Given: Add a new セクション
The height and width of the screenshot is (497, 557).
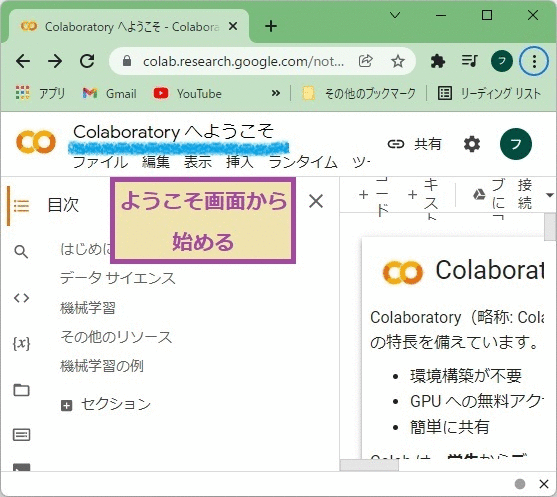Looking at the screenshot, I should (x=106, y=404).
